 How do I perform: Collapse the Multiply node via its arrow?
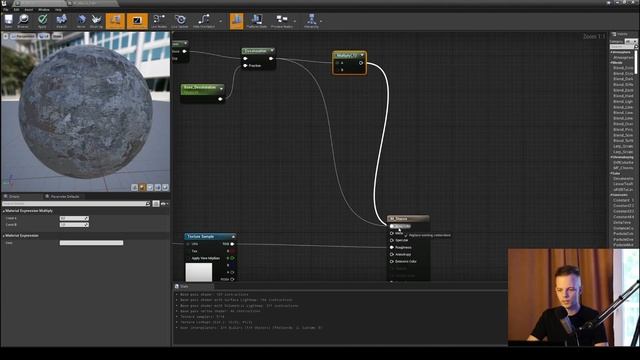tap(362, 55)
